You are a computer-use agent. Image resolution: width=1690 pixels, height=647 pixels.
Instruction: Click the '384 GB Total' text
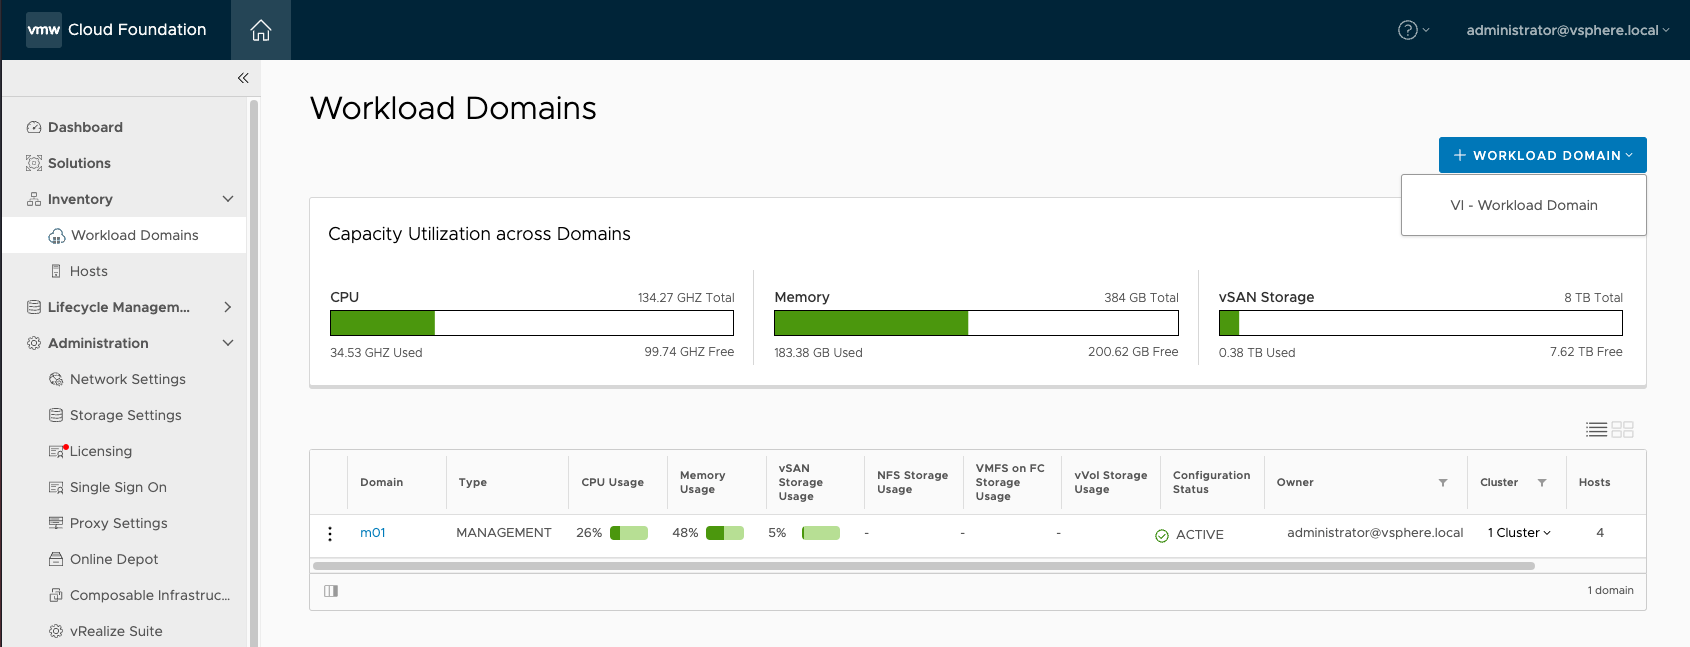tap(1141, 298)
